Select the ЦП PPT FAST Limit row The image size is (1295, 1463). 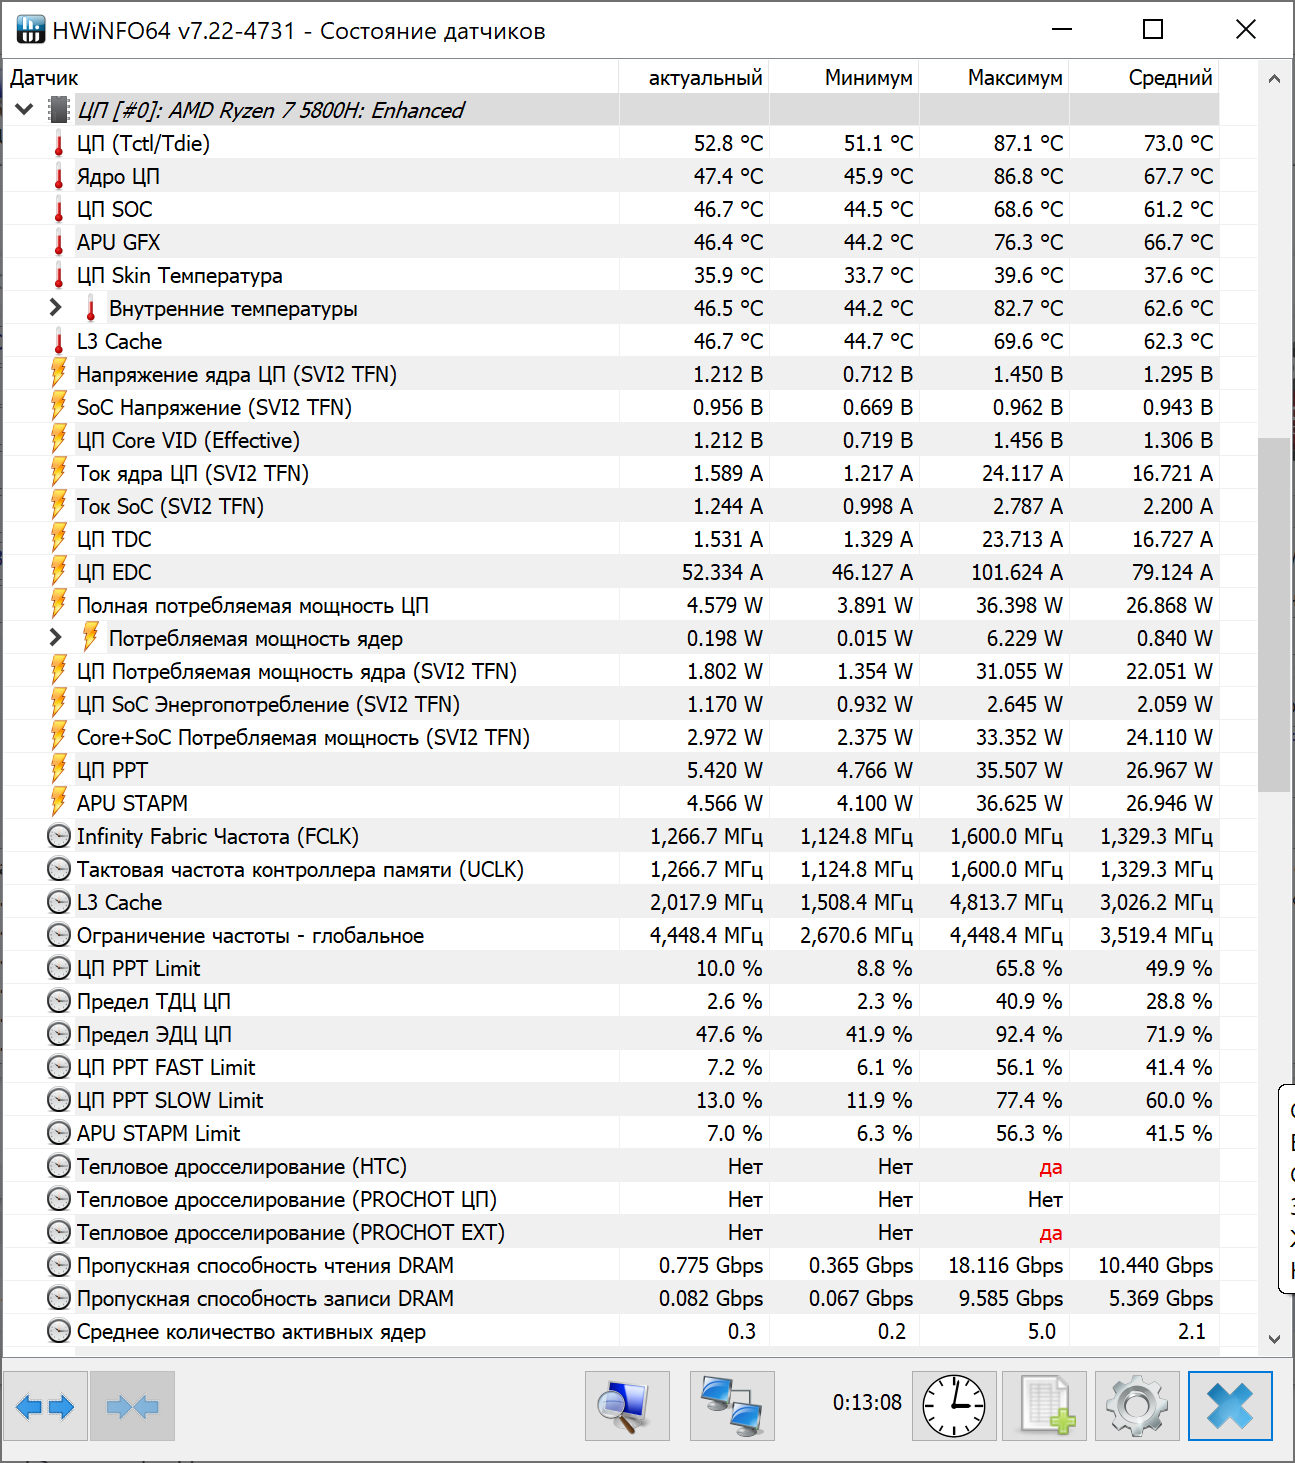tap(611, 1067)
